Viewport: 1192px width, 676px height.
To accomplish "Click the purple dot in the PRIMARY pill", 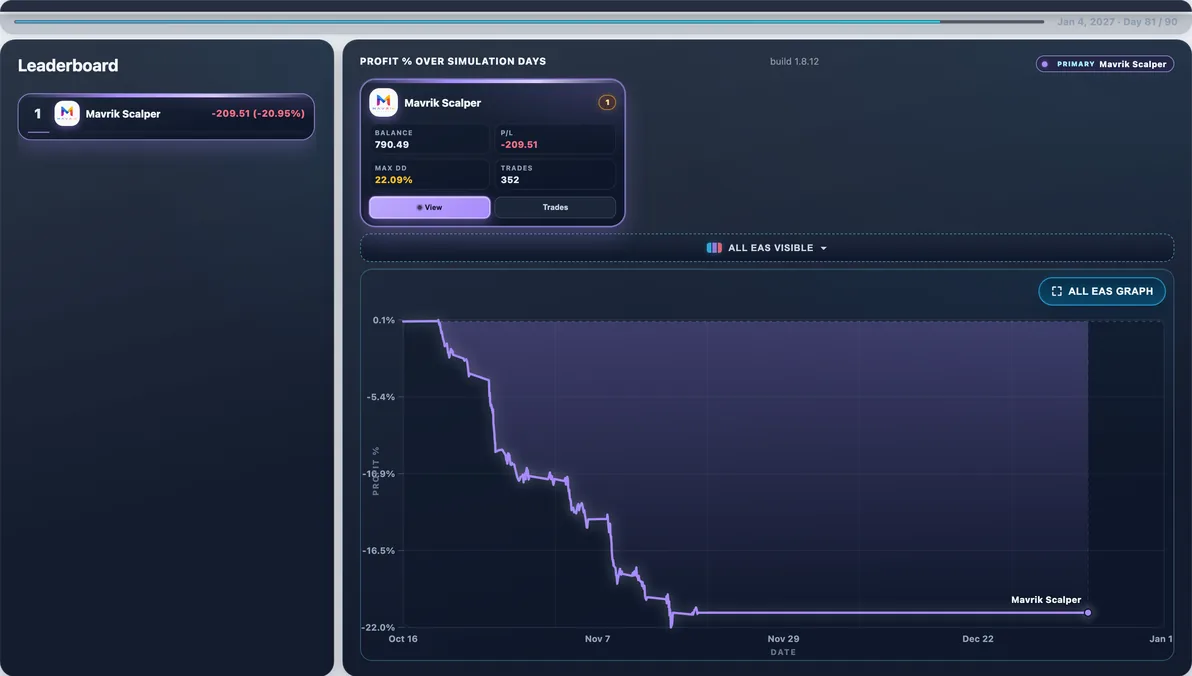I will click(x=1045, y=64).
